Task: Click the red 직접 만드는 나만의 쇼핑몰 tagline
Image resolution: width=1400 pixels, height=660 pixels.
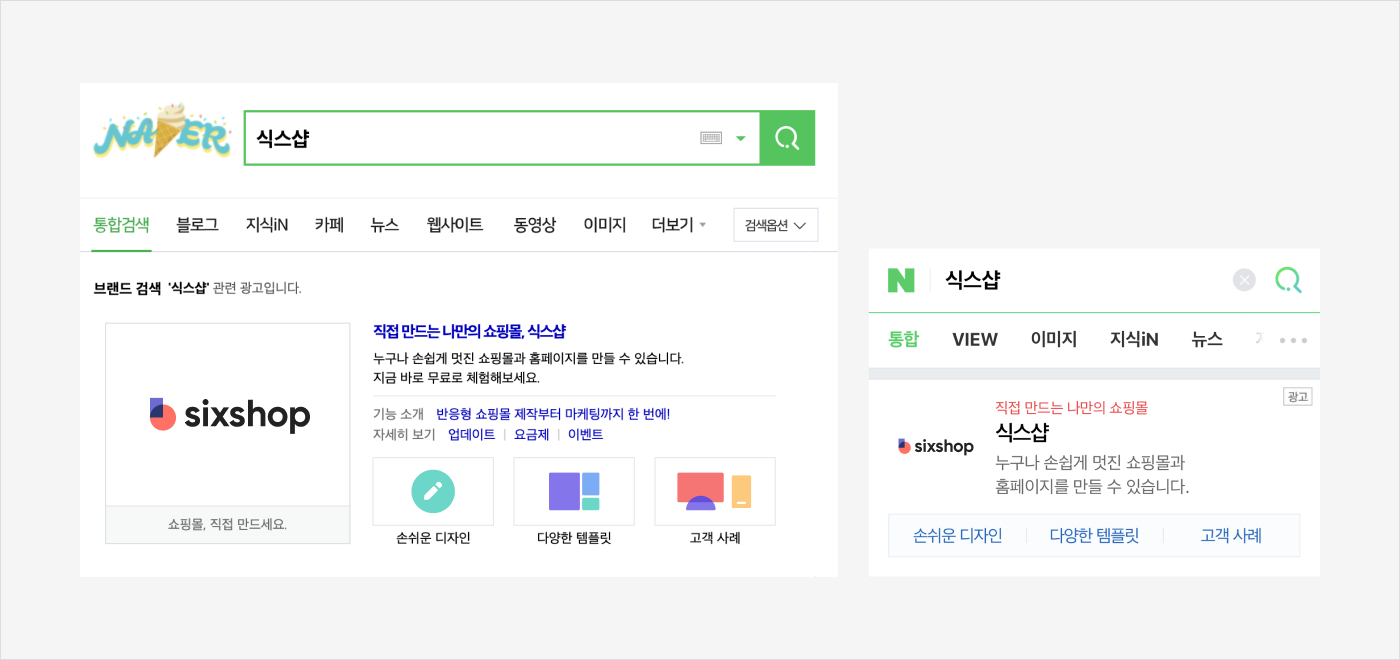Action: [x=1071, y=408]
